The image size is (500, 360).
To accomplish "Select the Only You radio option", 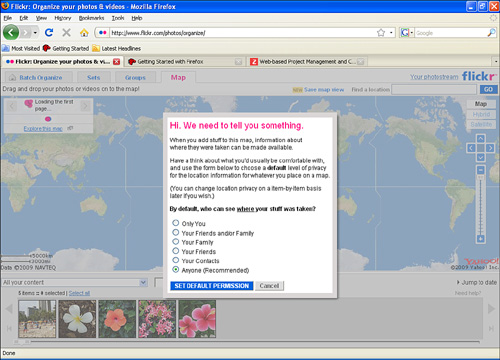I will tap(176, 223).
